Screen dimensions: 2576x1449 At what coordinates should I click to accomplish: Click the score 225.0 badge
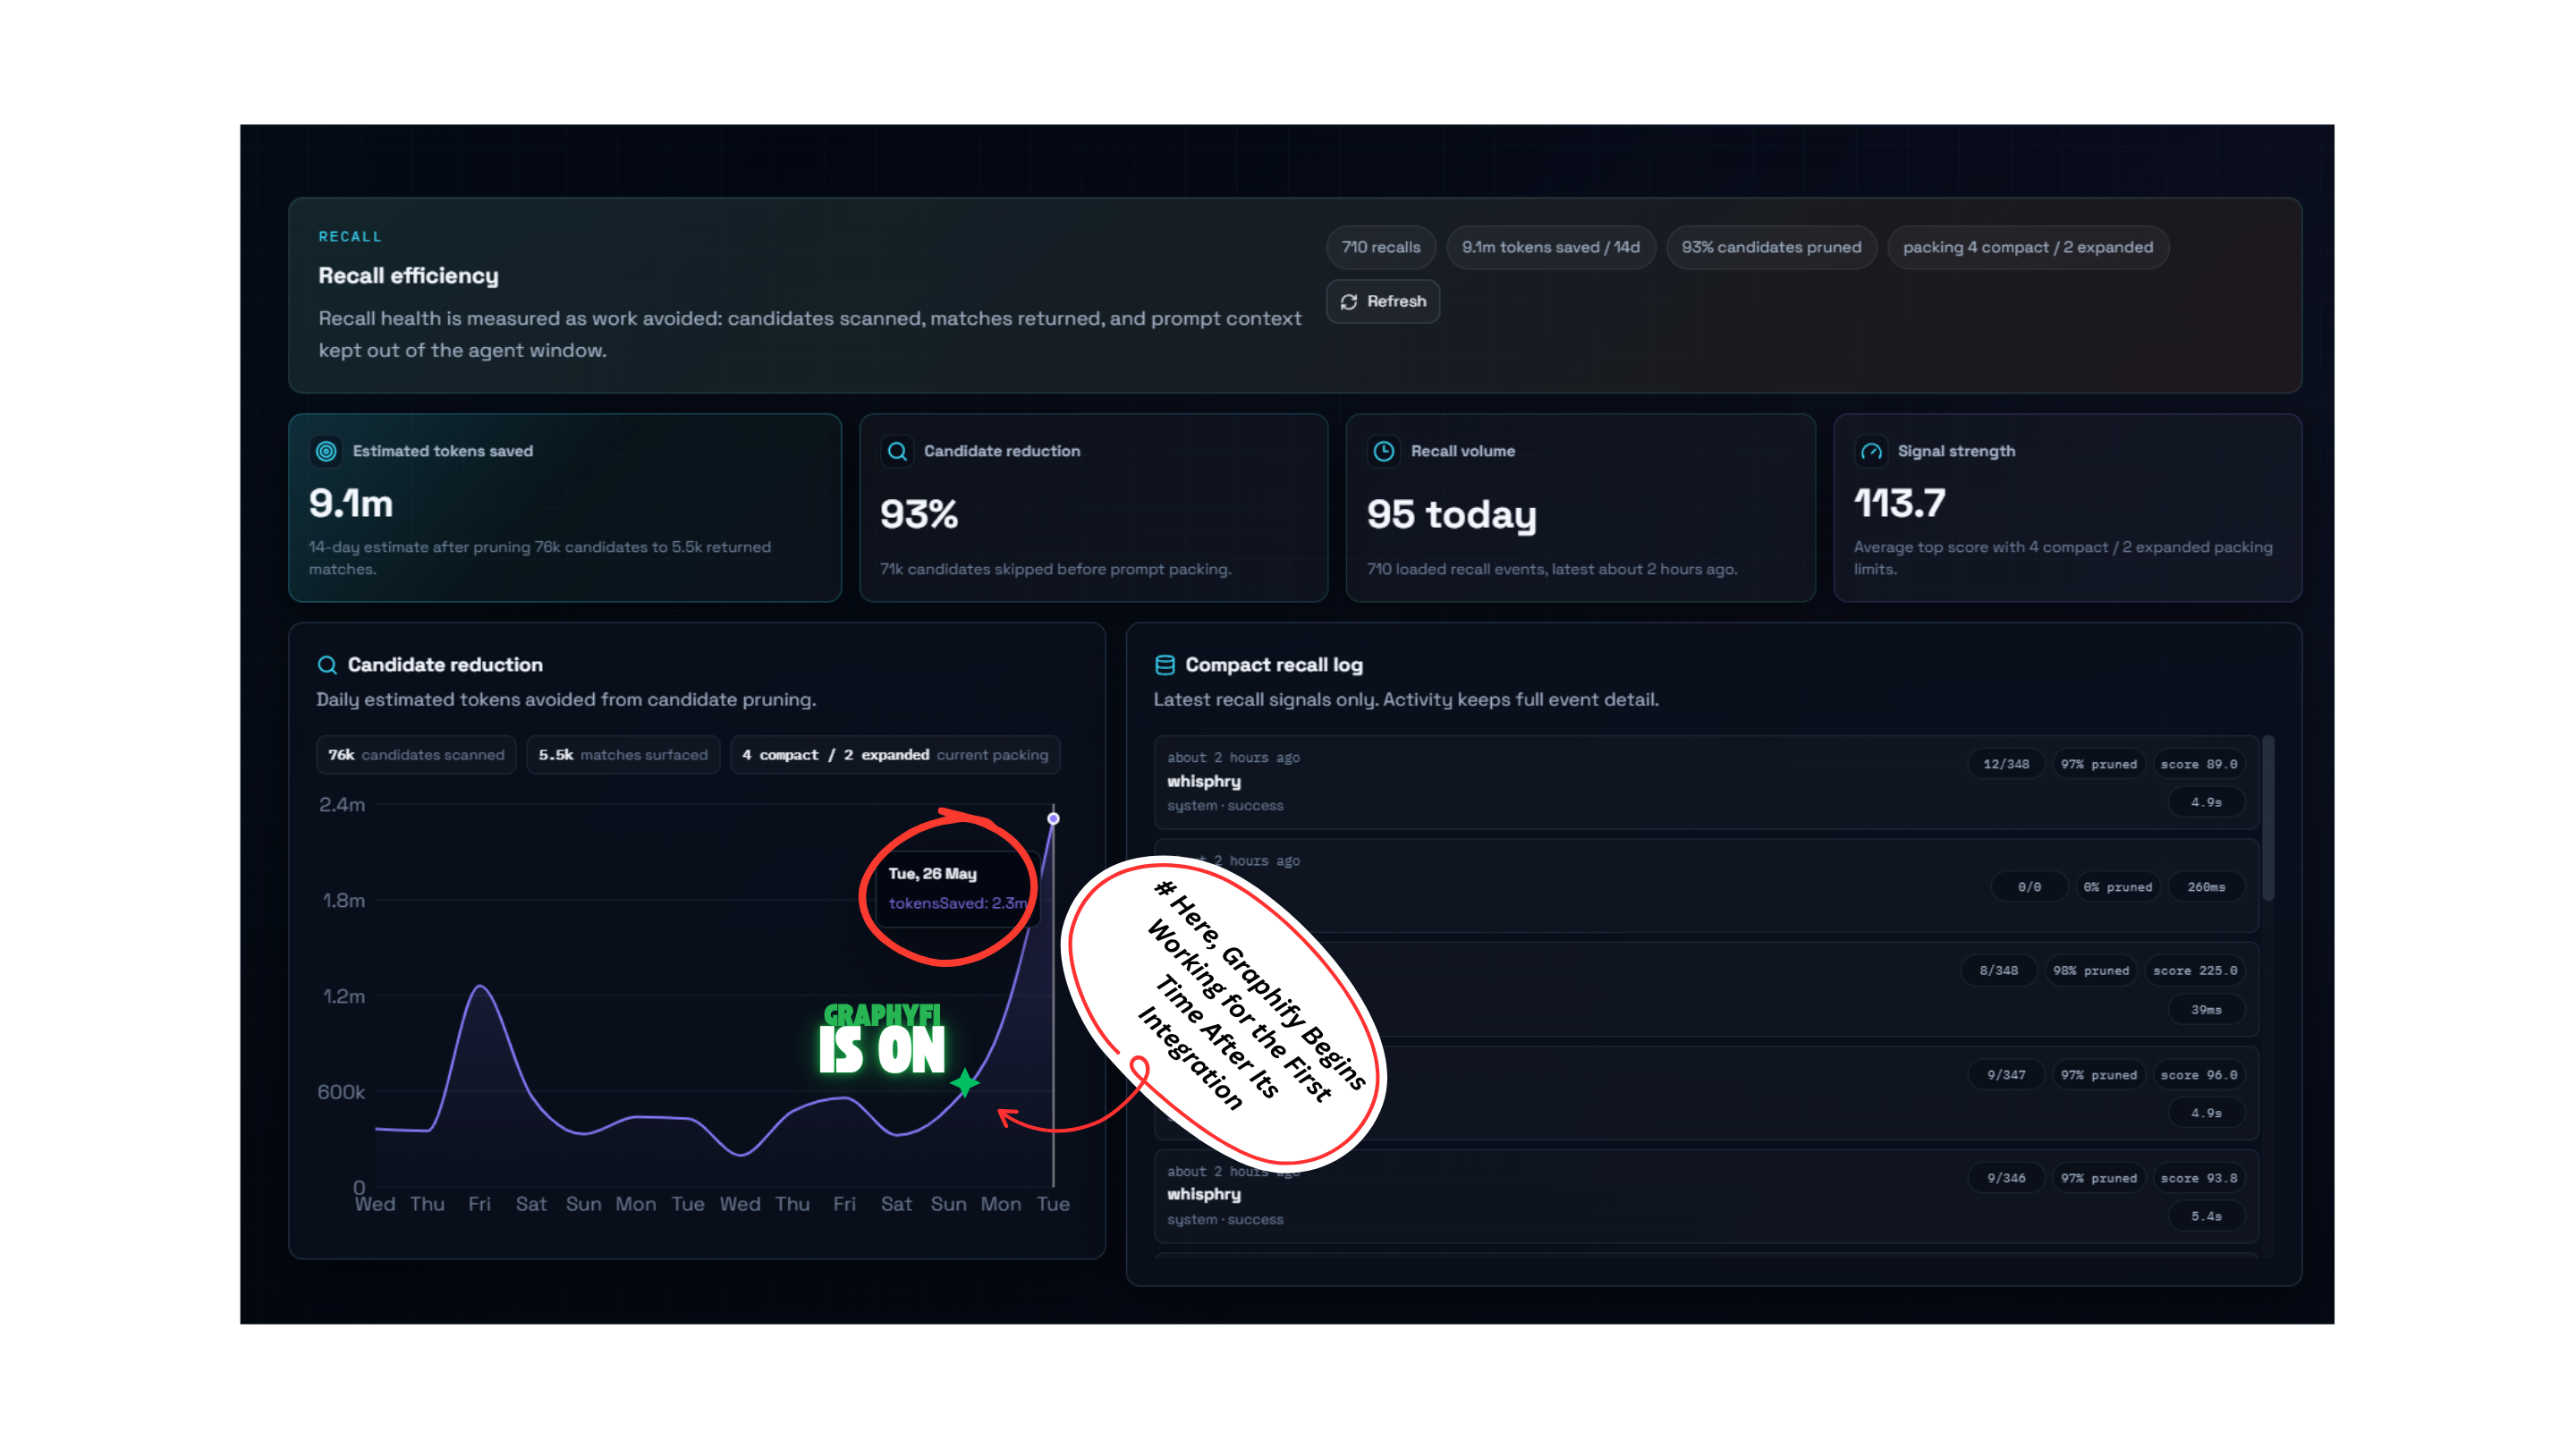pos(2194,970)
